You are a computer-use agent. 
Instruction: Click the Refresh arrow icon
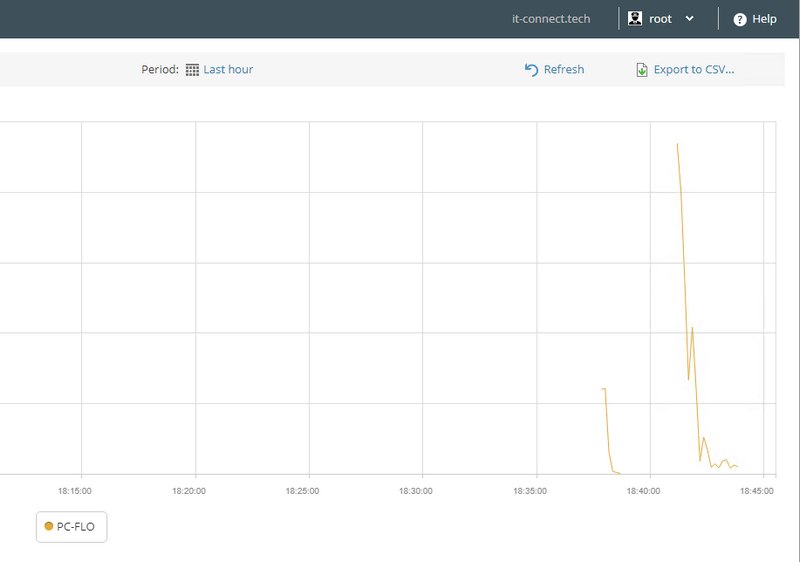tap(531, 70)
